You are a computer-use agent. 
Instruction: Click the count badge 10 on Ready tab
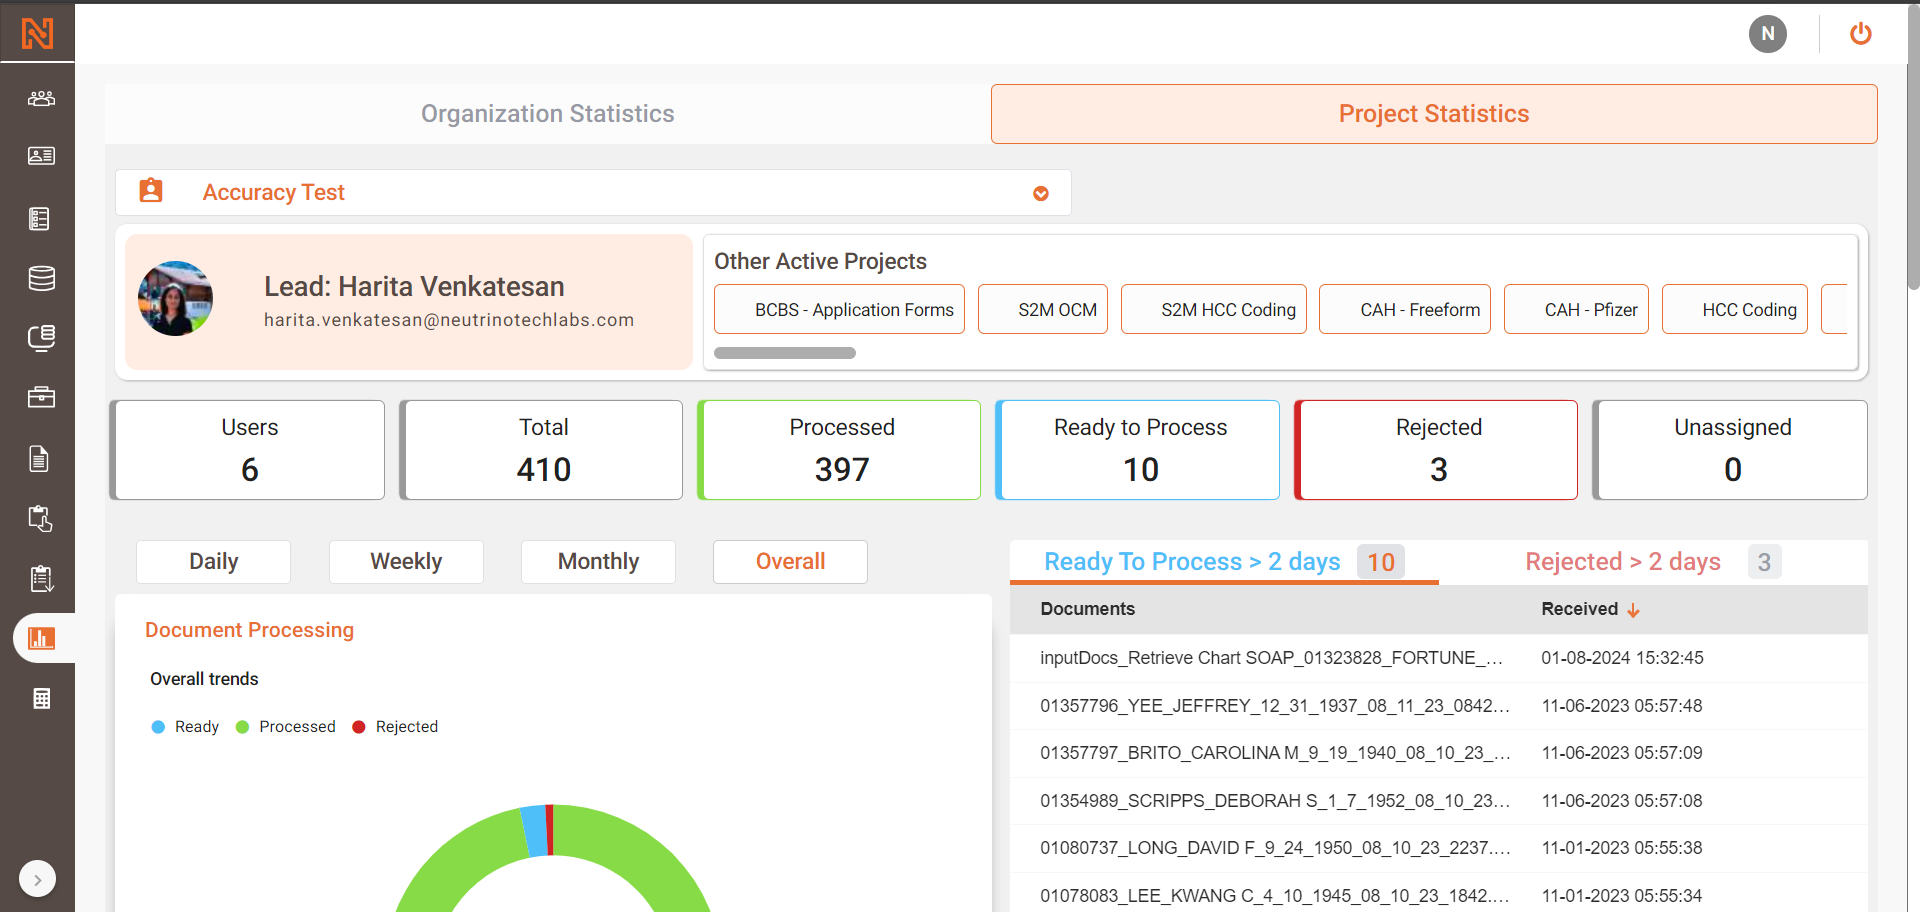[1381, 562]
